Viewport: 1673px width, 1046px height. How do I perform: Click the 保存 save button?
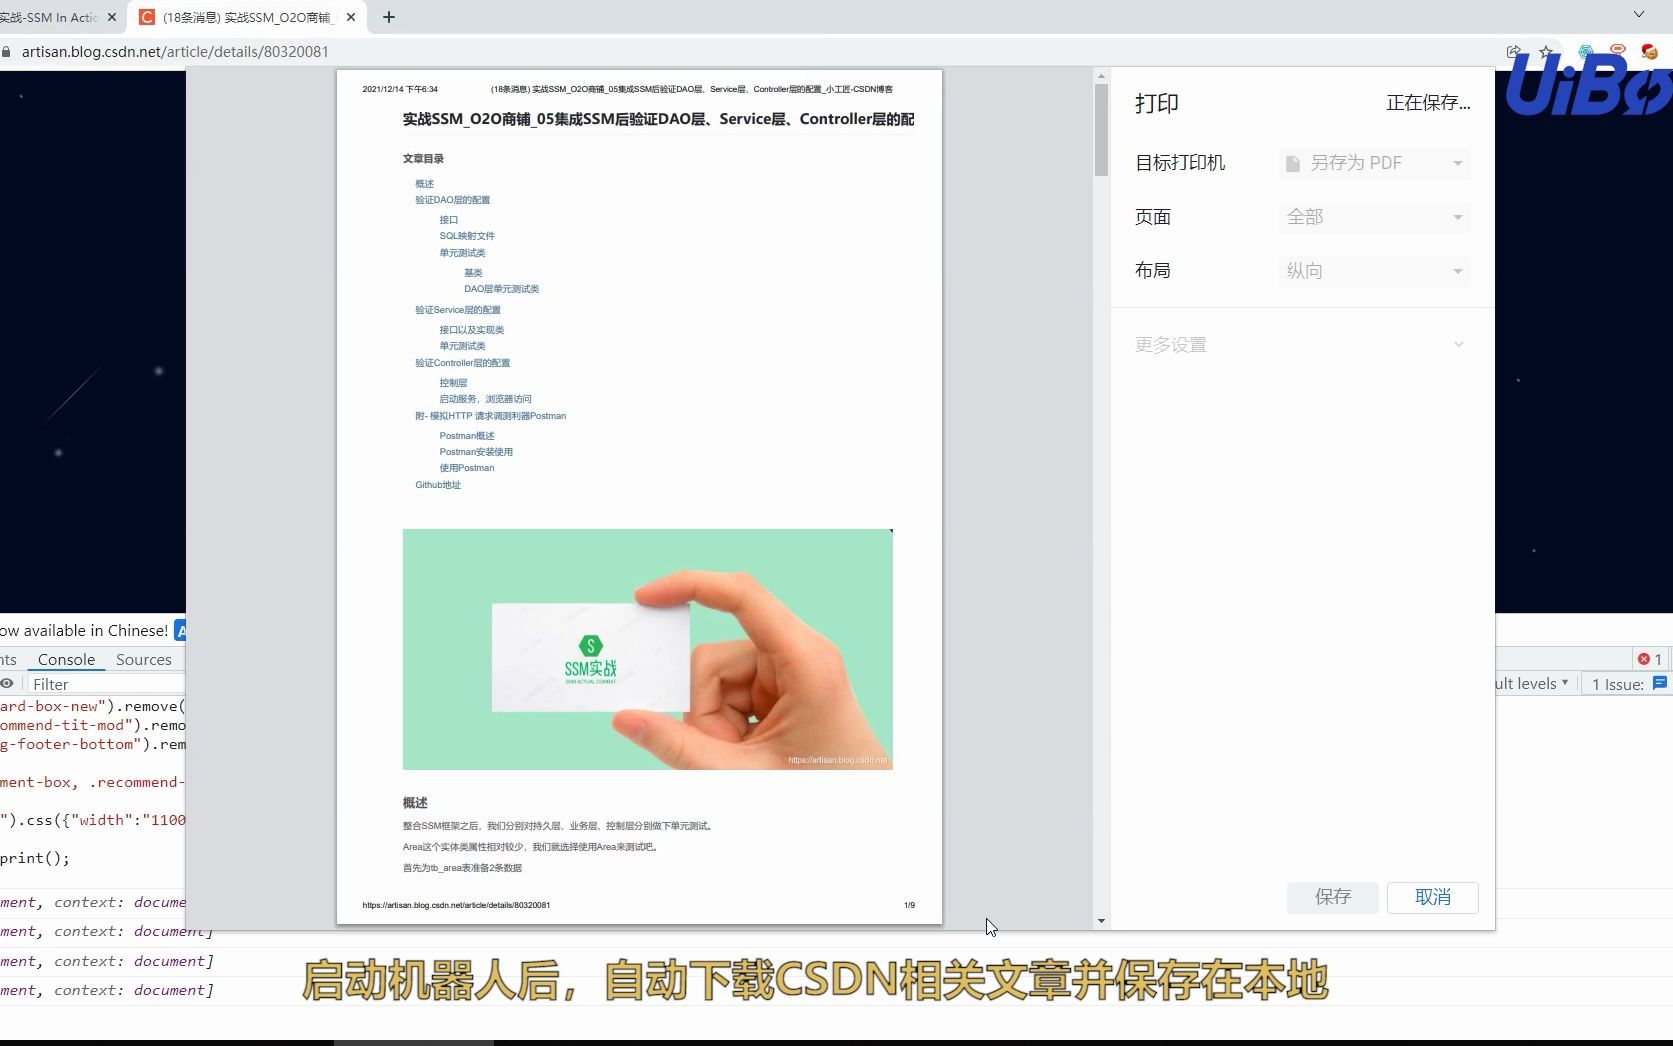coord(1333,897)
